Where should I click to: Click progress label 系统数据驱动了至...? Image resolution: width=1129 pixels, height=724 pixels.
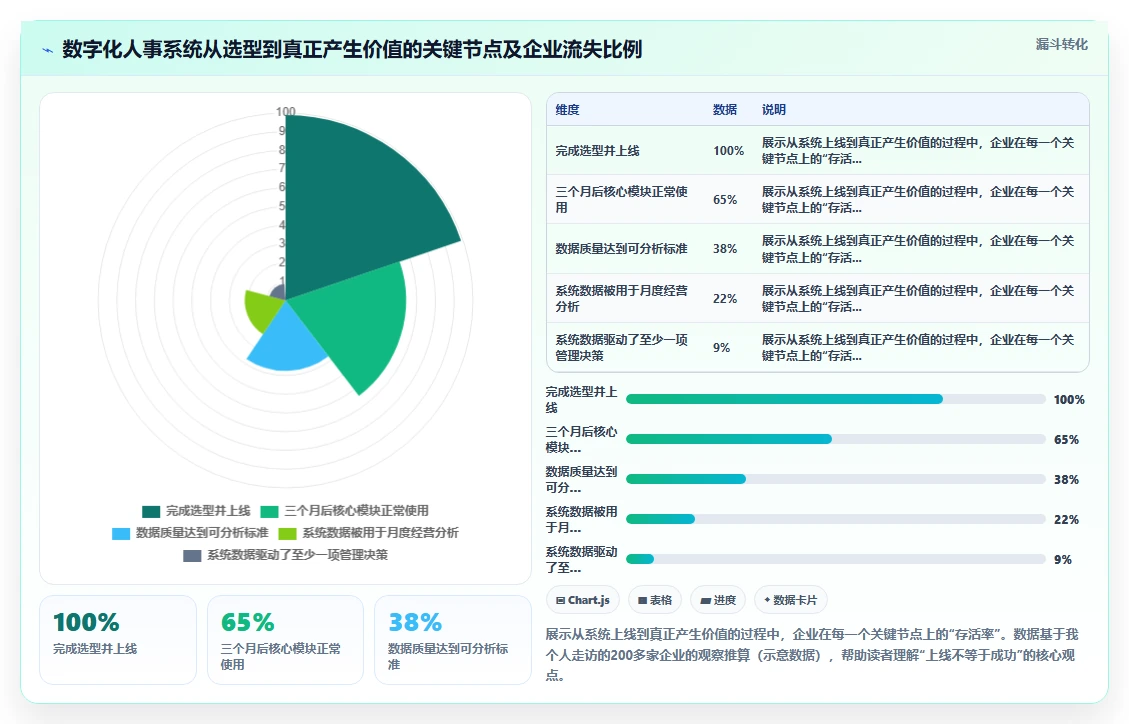click(x=581, y=559)
